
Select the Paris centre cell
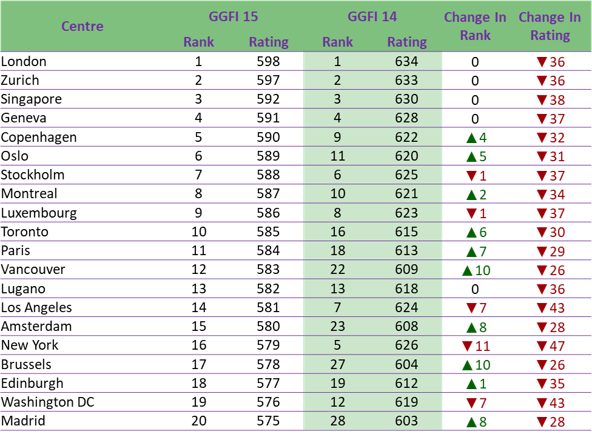[x=15, y=251]
